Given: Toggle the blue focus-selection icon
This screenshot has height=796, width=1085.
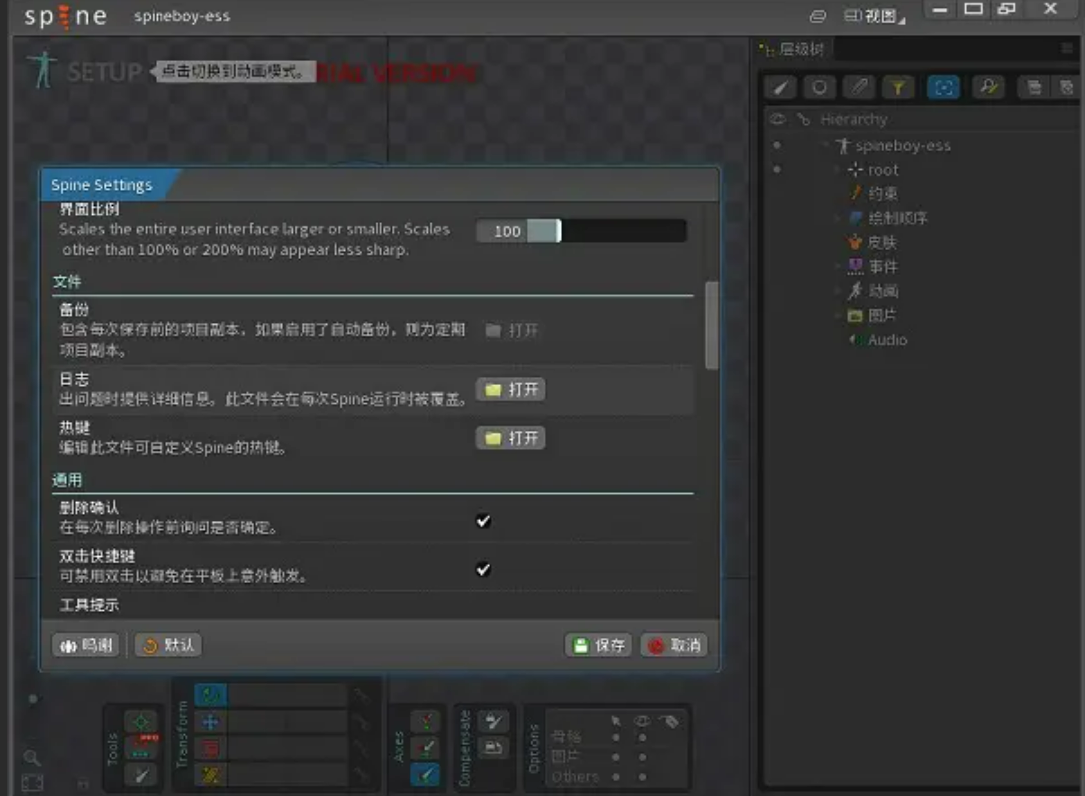Looking at the screenshot, I should tap(943, 87).
